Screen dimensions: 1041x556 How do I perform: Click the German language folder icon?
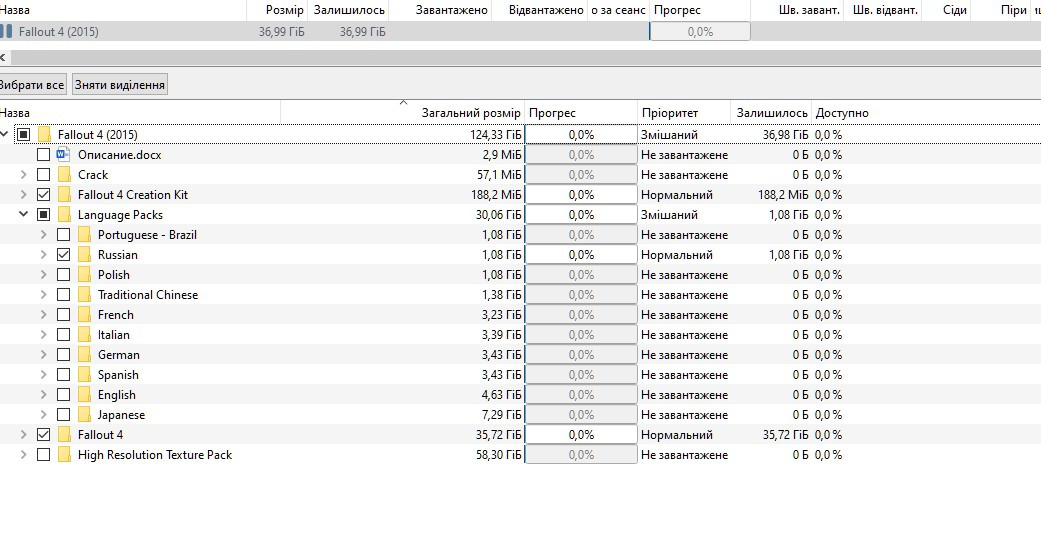pyautogui.click(x=84, y=355)
